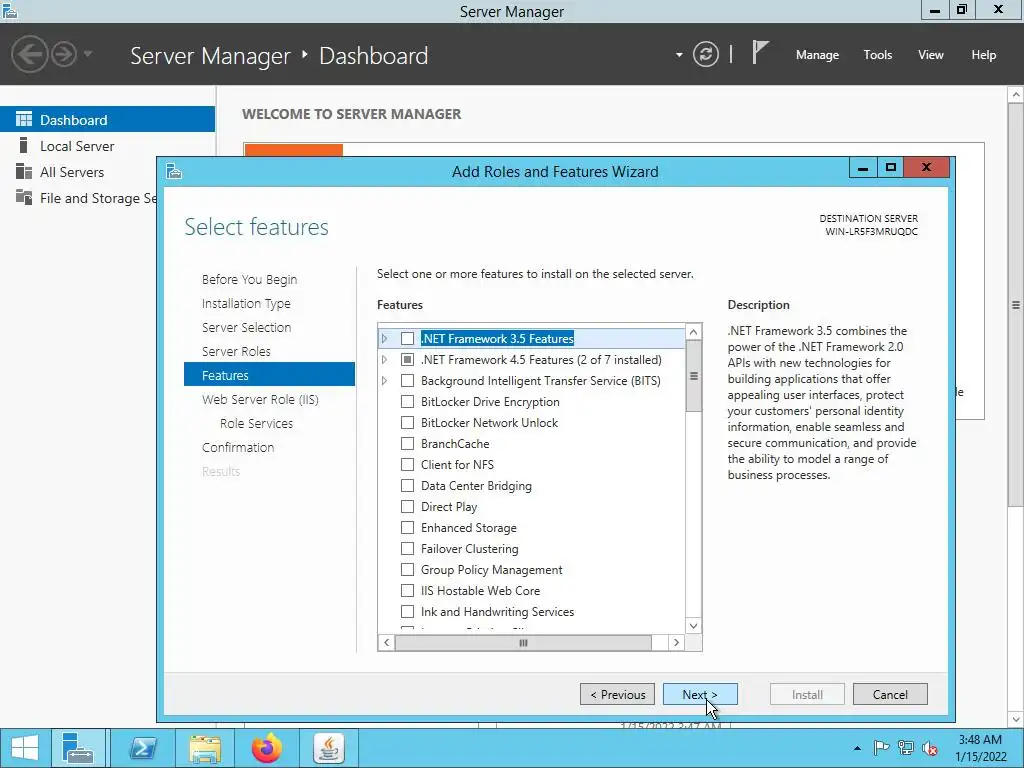Check the BranchCache feature checkbox
The height and width of the screenshot is (768, 1024).
tap(408, 443)
